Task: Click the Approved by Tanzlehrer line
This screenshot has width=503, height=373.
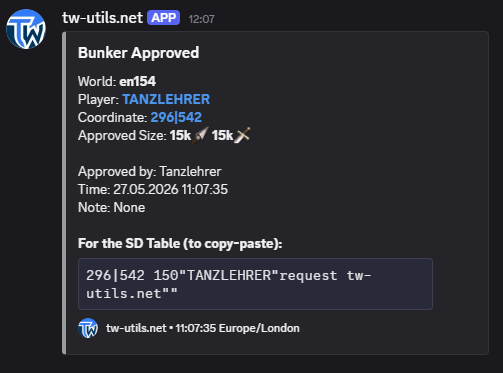Action: click(x=149, y=172)
